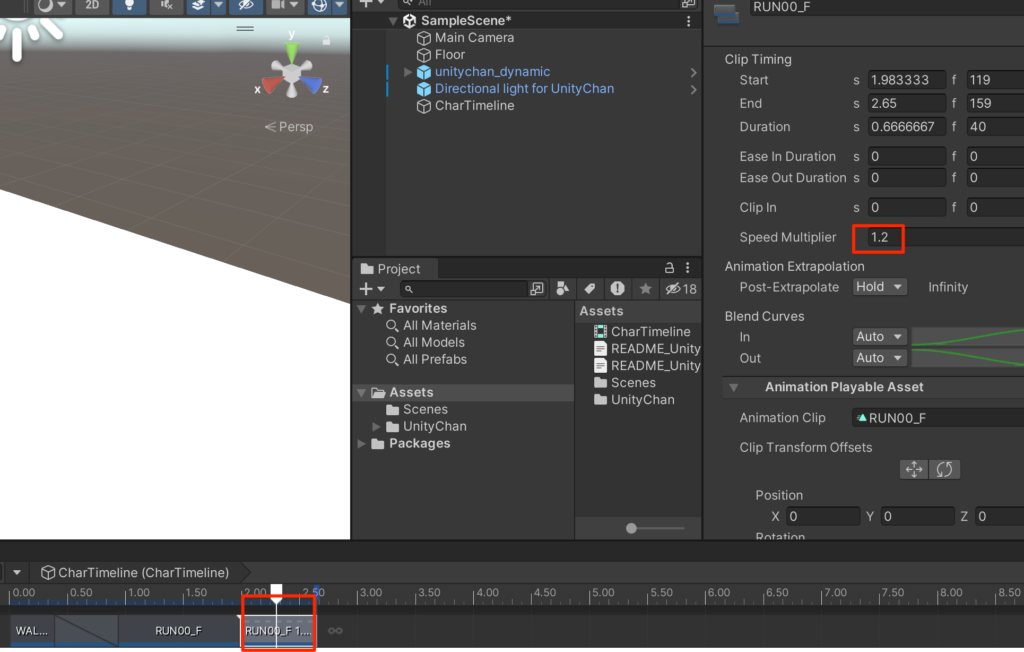1024x652 pixels.
Task: Toggle hidden objects visibility in Scene view
Action: (246, 5)
